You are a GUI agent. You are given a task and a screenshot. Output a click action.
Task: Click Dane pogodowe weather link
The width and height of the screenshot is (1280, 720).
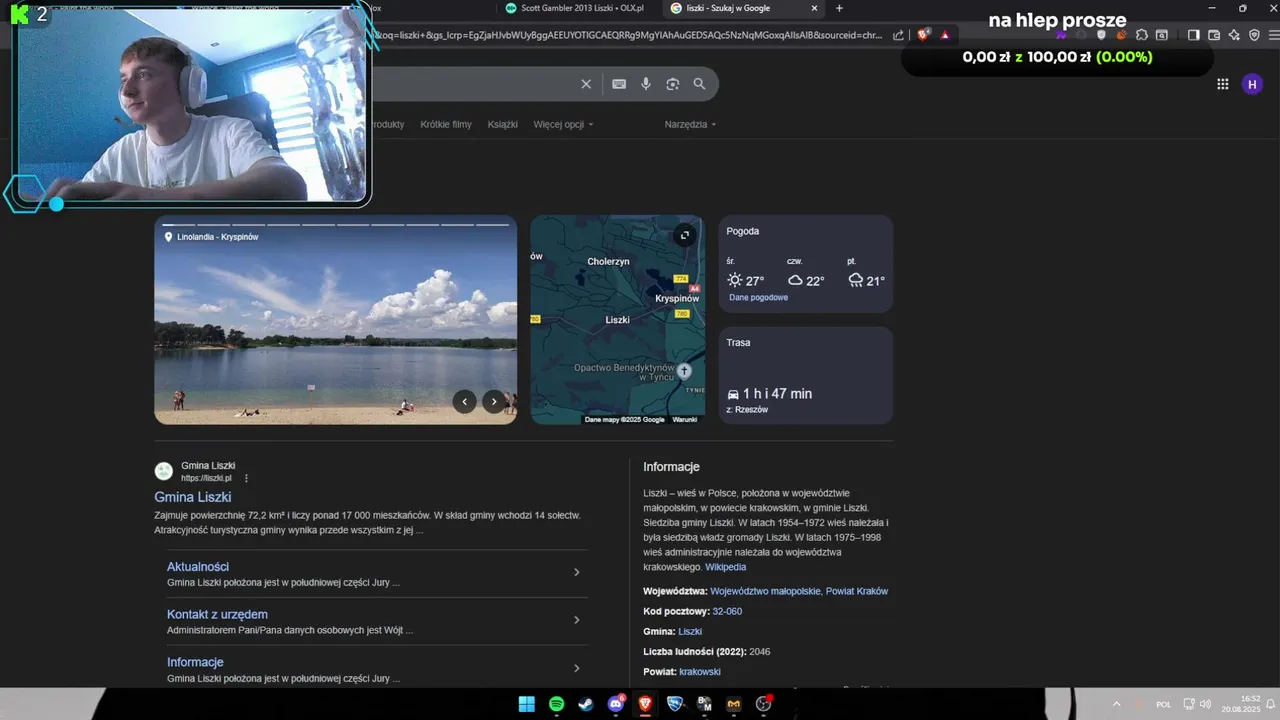tap(758, 297)
